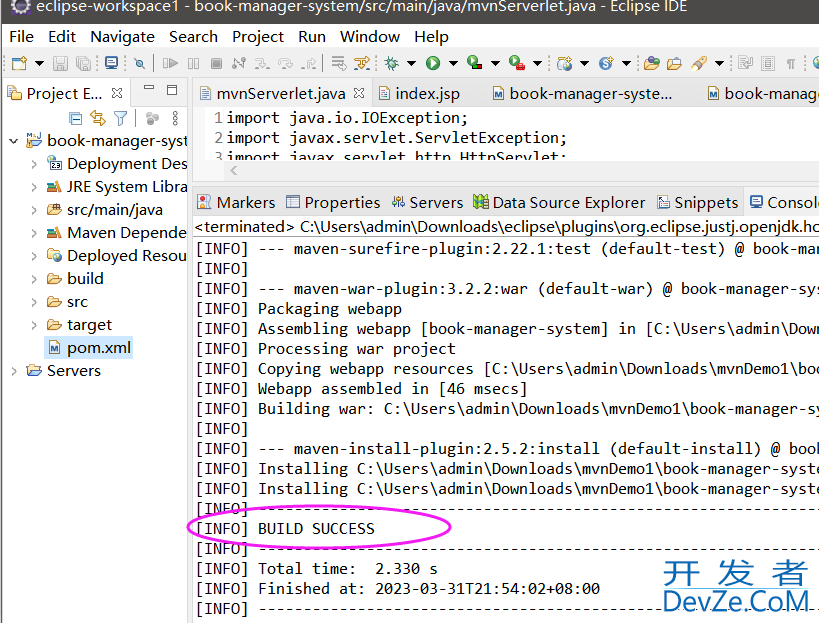Click the Step Return icon
The width and height of the screenshot is (819, 623).
point(309,63)
